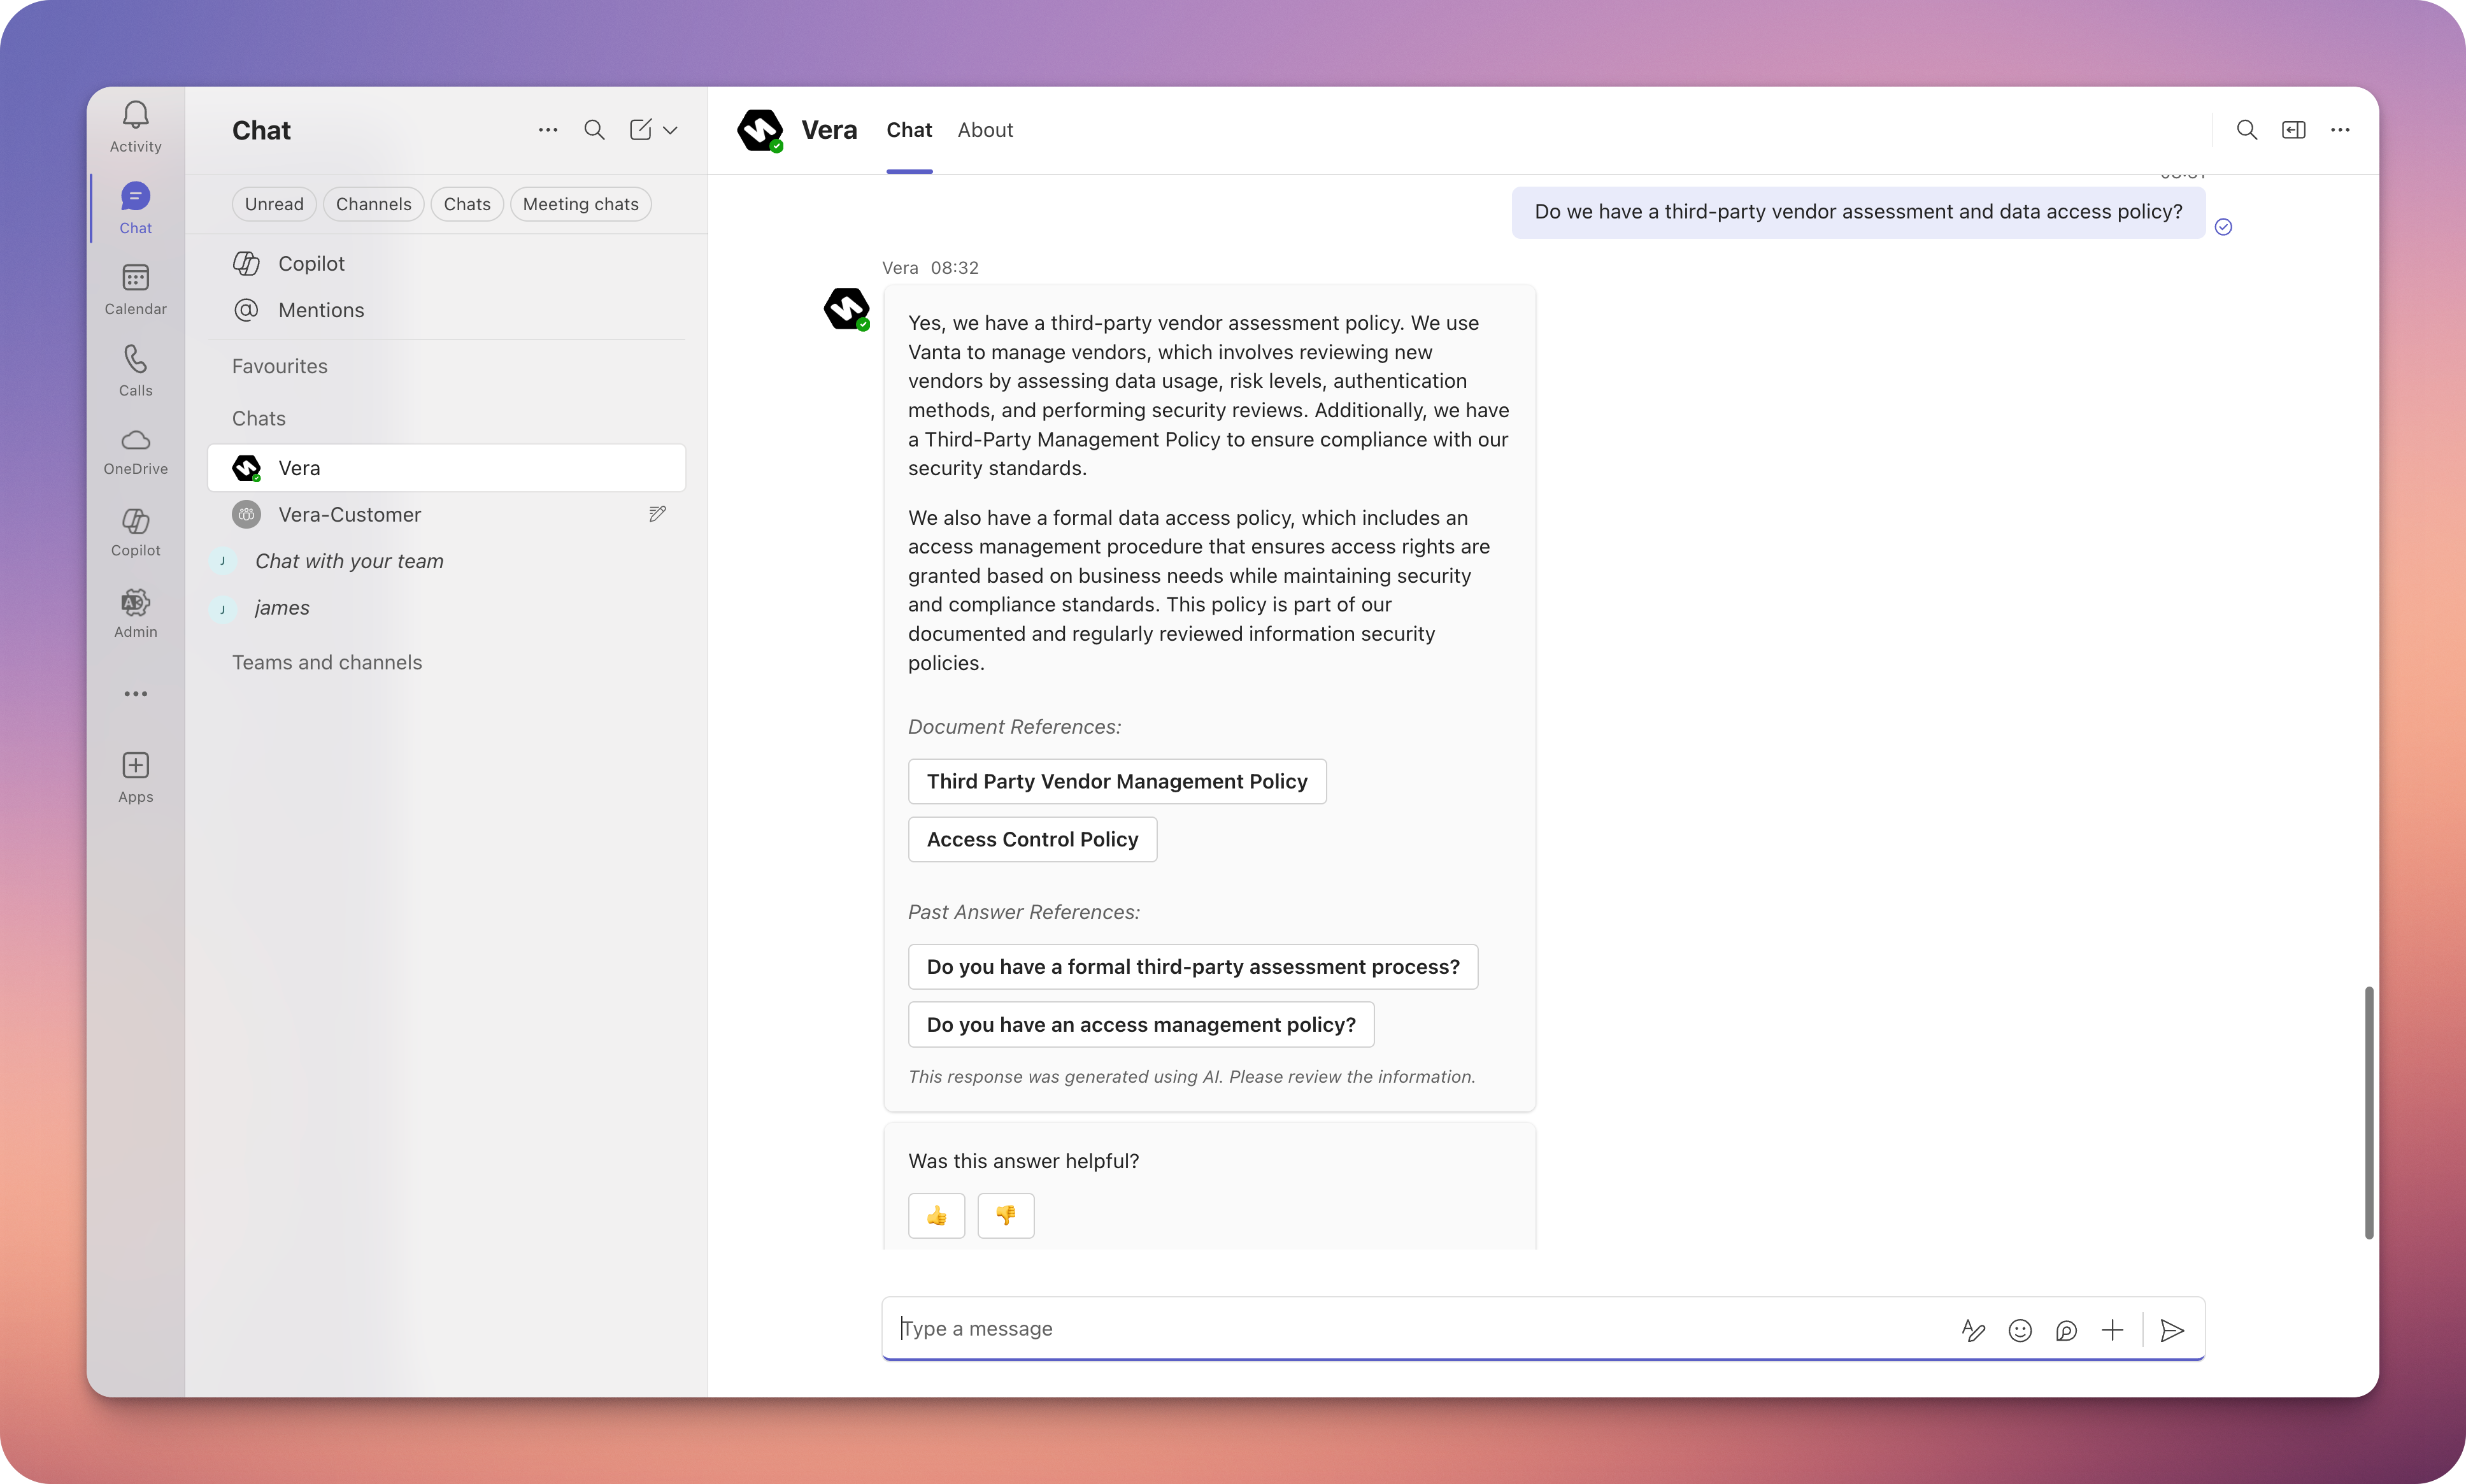Open the Calls phone icon
This screenshot has width=2466, height=1484.
coord(135,359)
